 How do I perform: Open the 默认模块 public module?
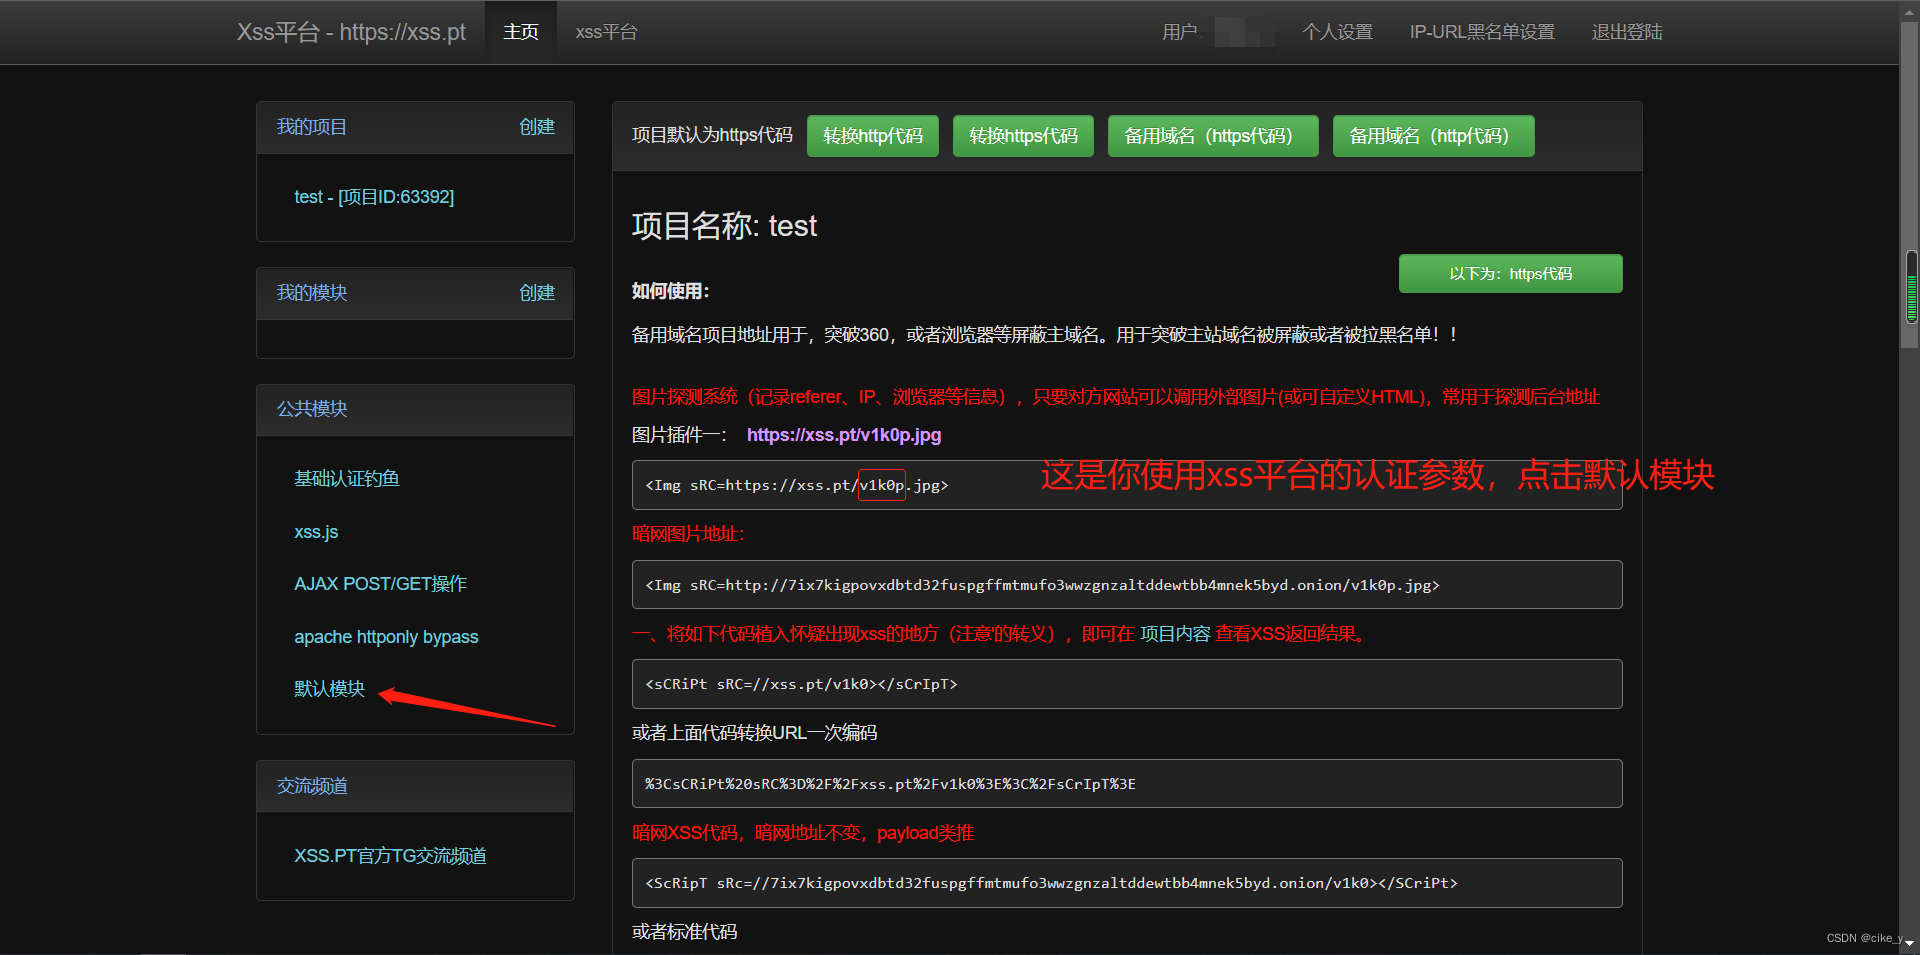pyautogui.click(x=329, y=689)
